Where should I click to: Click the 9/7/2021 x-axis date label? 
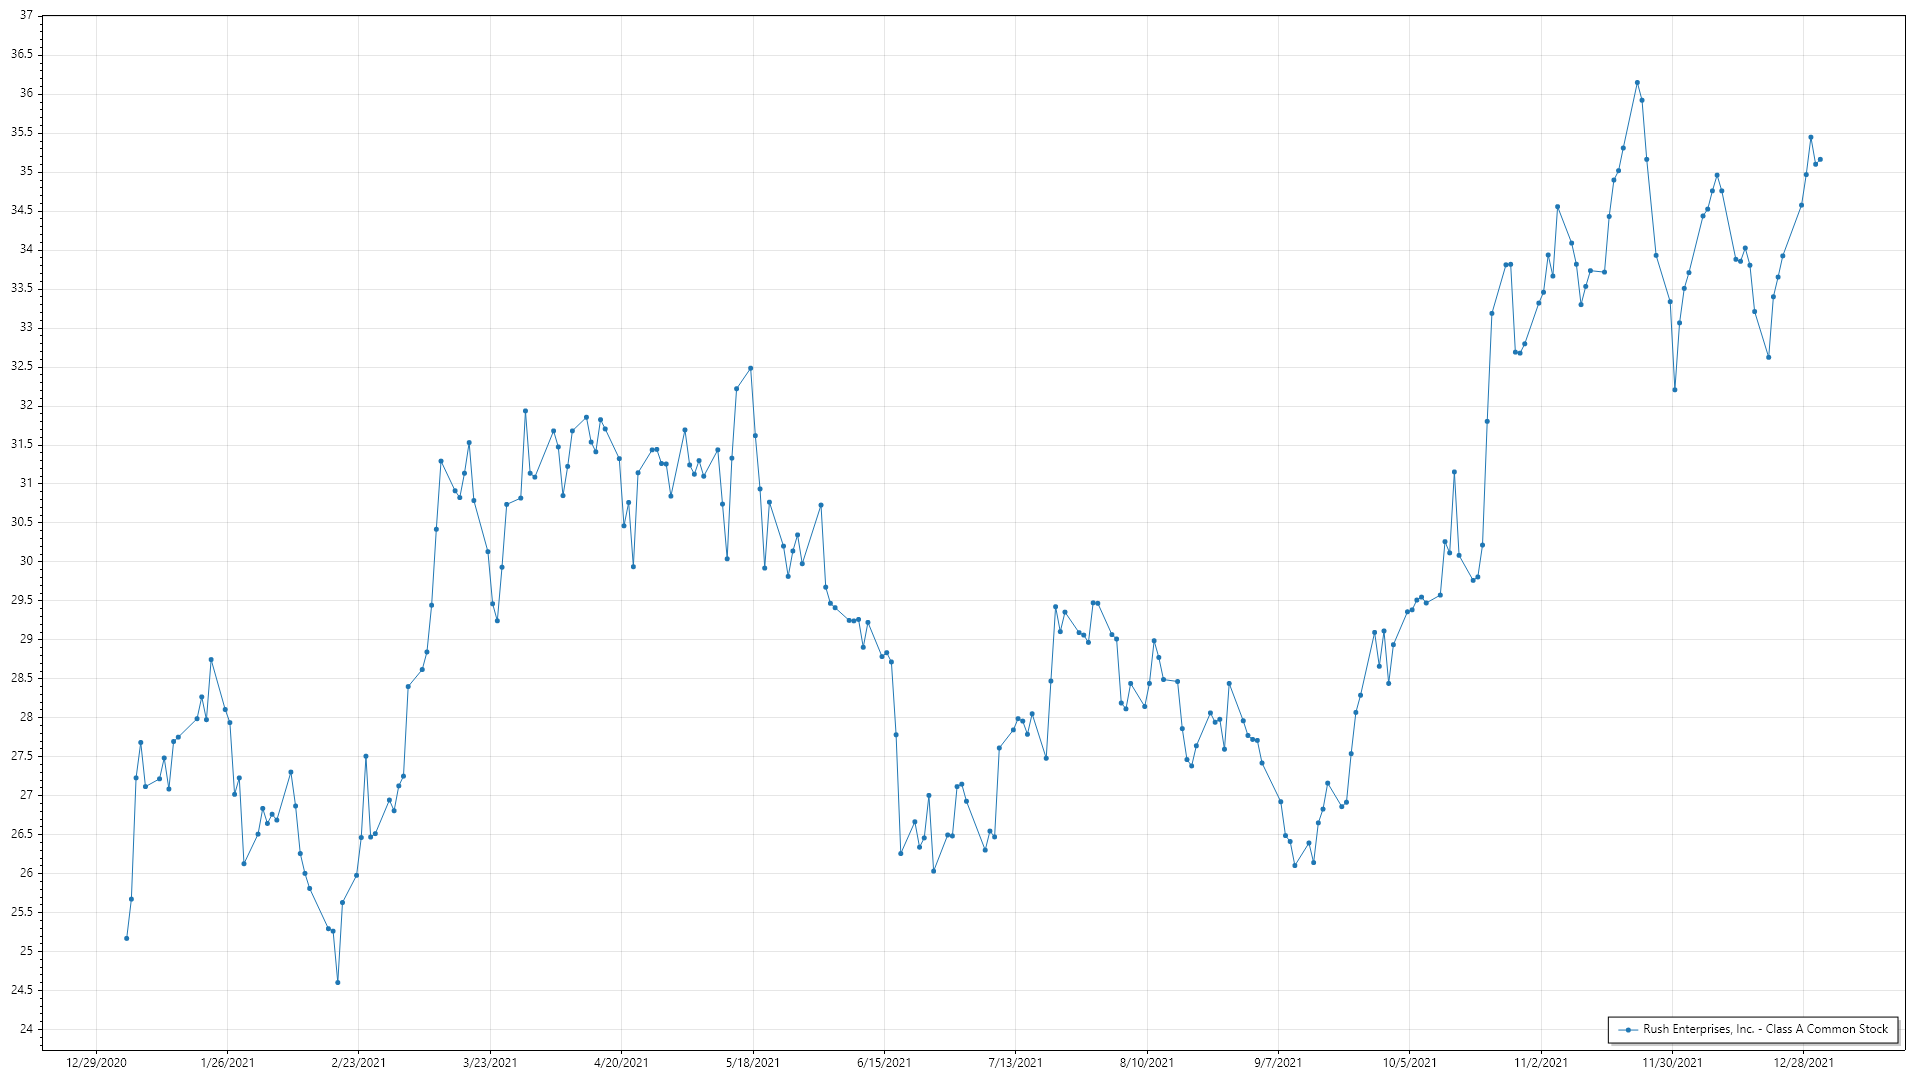1278,1062
